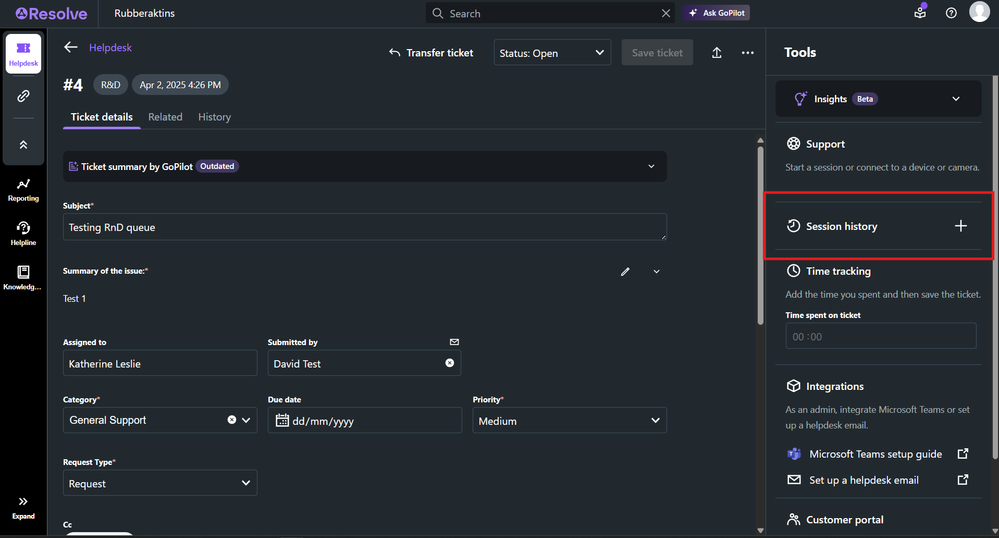Click the Time spent on ticket field

point(880,336)
